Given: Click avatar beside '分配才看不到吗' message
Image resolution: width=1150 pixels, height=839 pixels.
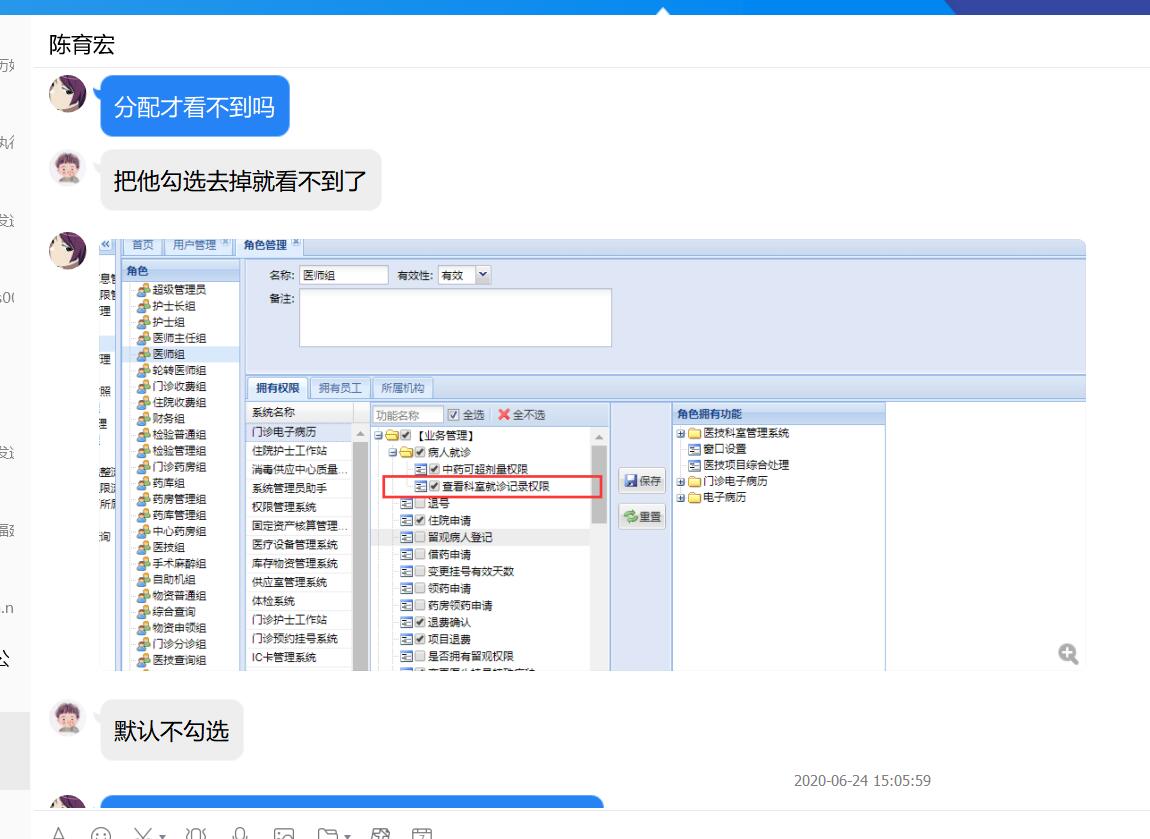Looking at the screenshot, I should coord(67,94).
